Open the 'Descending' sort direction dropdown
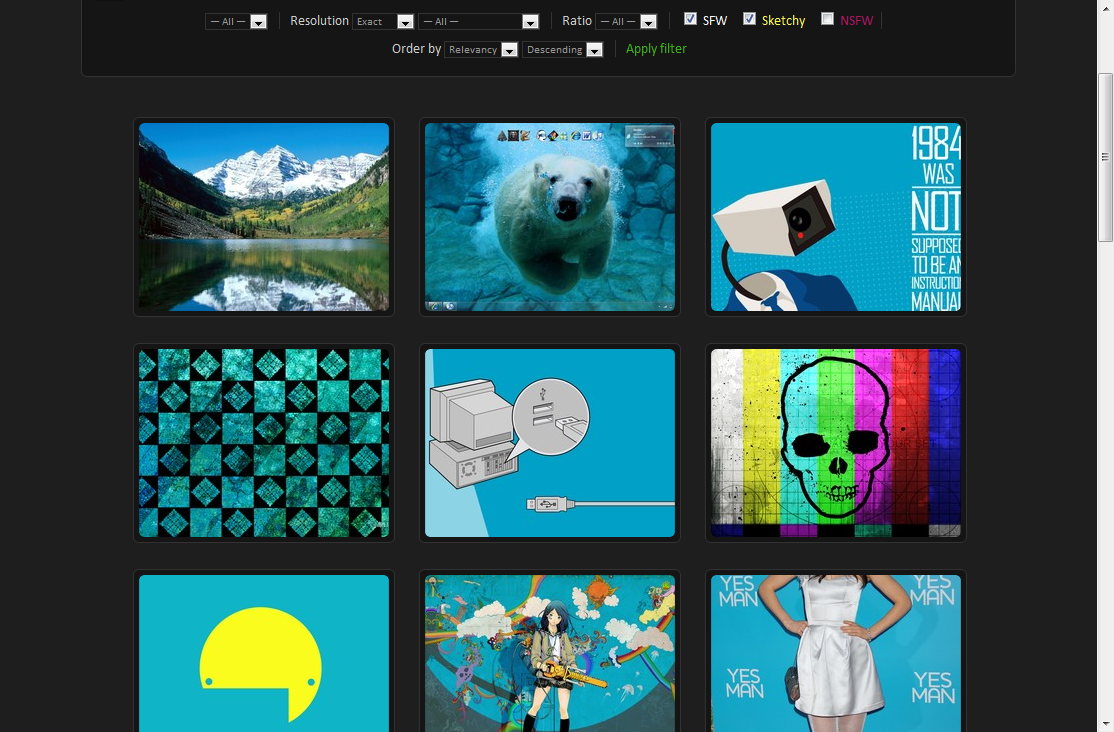 point(563,50)
